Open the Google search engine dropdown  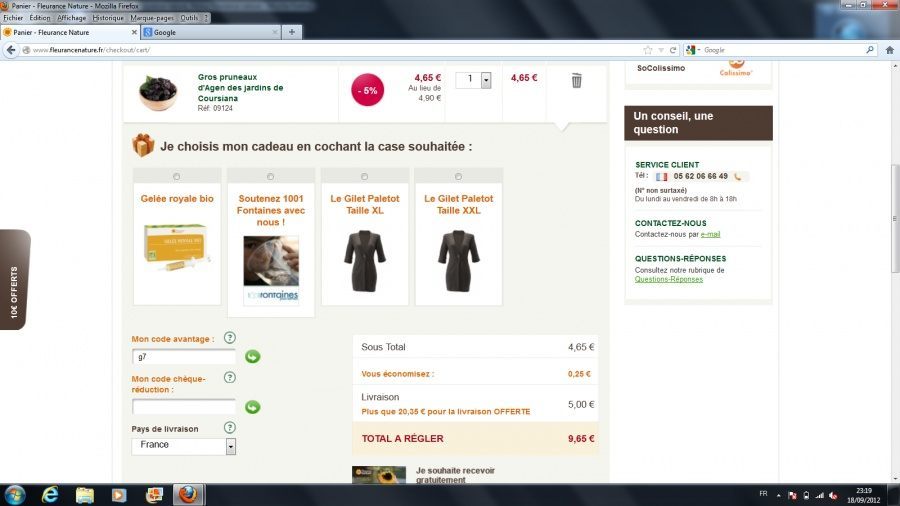[692, 50]
